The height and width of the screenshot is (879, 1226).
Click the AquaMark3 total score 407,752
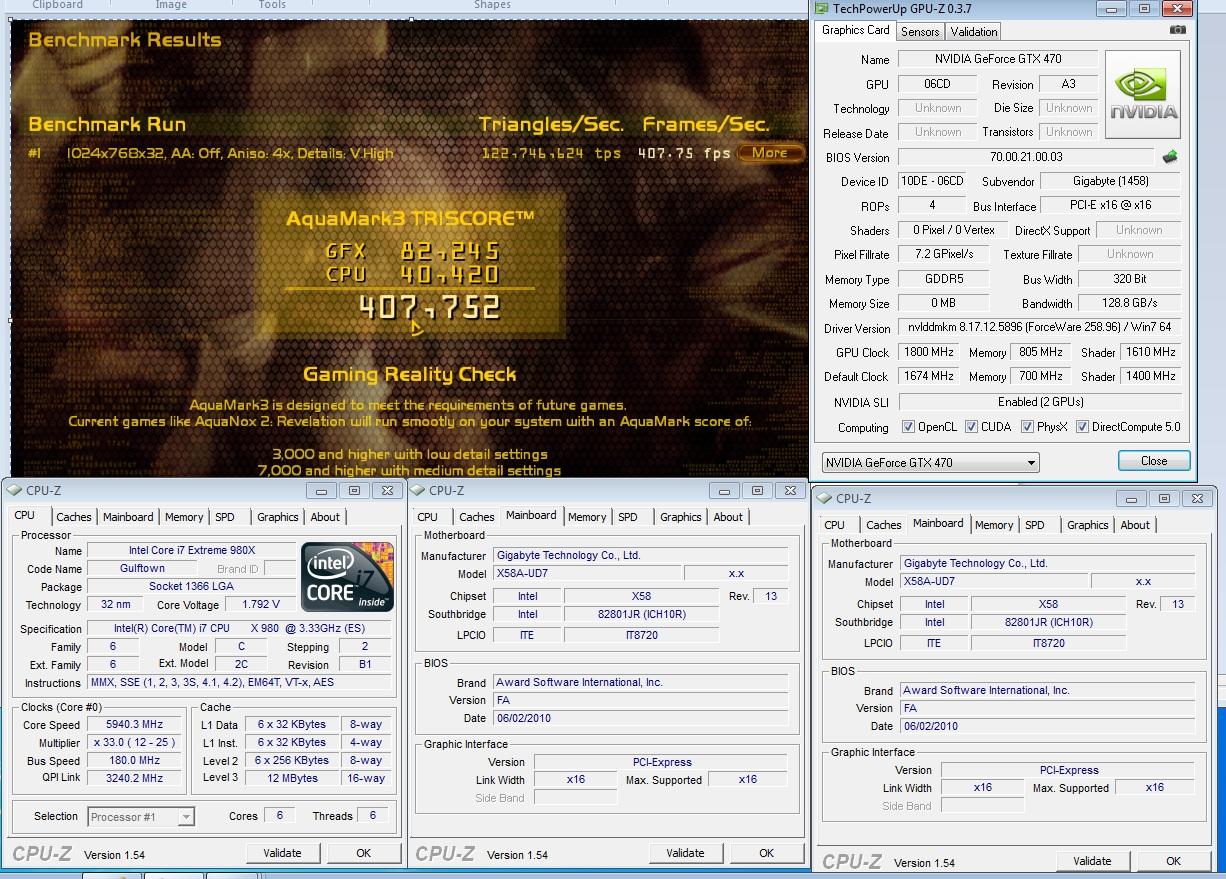[x=429, y=307]
